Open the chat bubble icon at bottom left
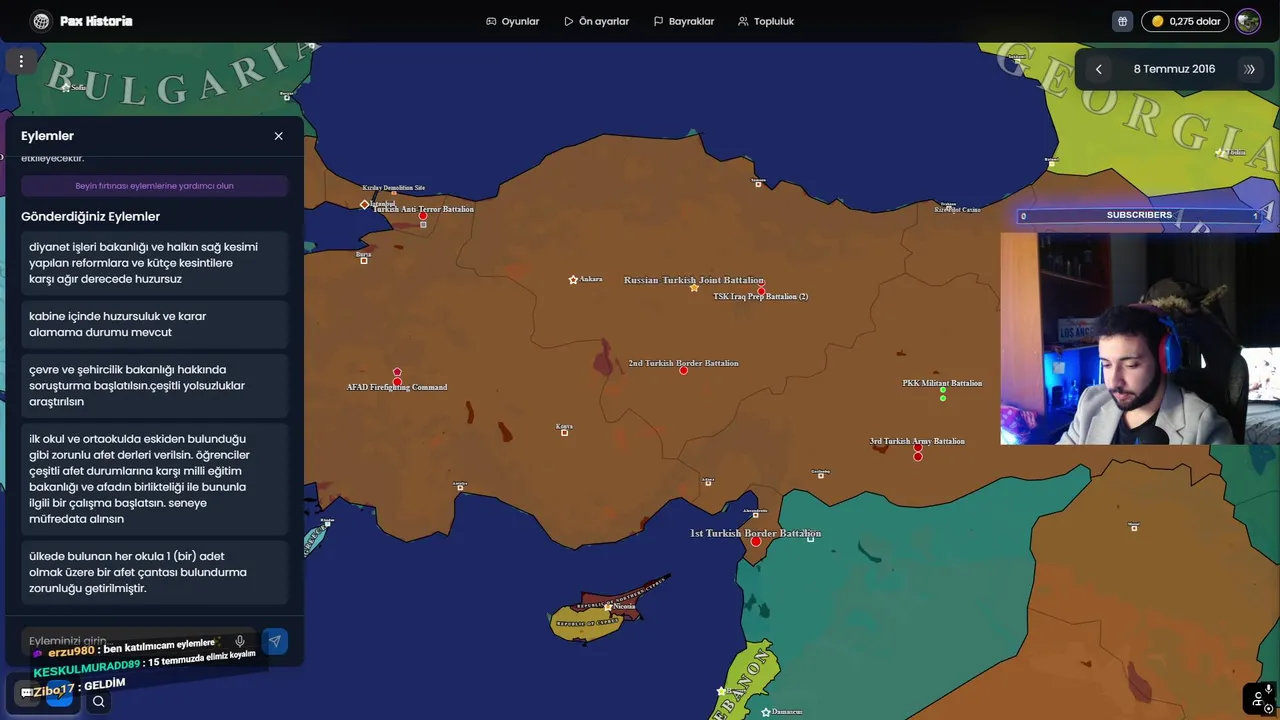1280x720 pixels. (27, 692)
